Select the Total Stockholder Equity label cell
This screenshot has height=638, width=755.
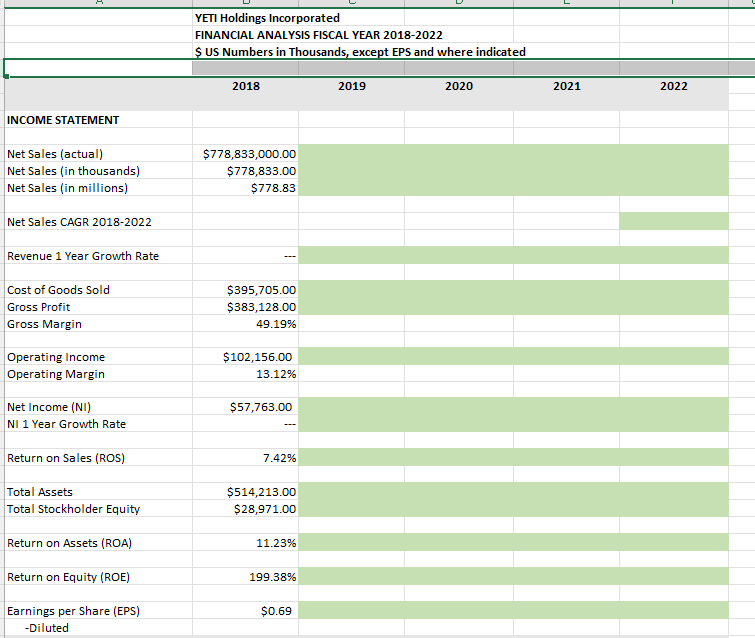(73, 509)
